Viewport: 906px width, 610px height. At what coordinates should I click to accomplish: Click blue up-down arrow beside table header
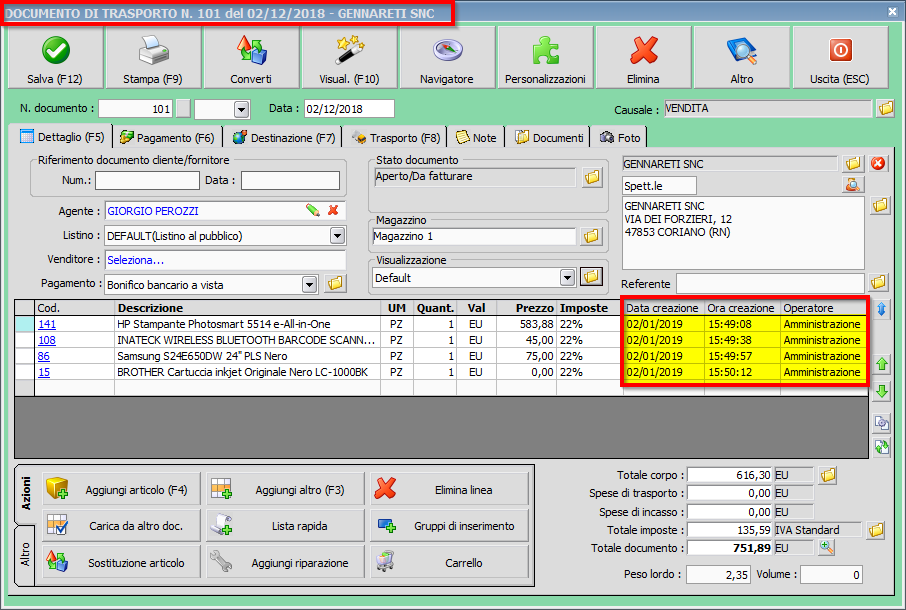click(881, 309)
